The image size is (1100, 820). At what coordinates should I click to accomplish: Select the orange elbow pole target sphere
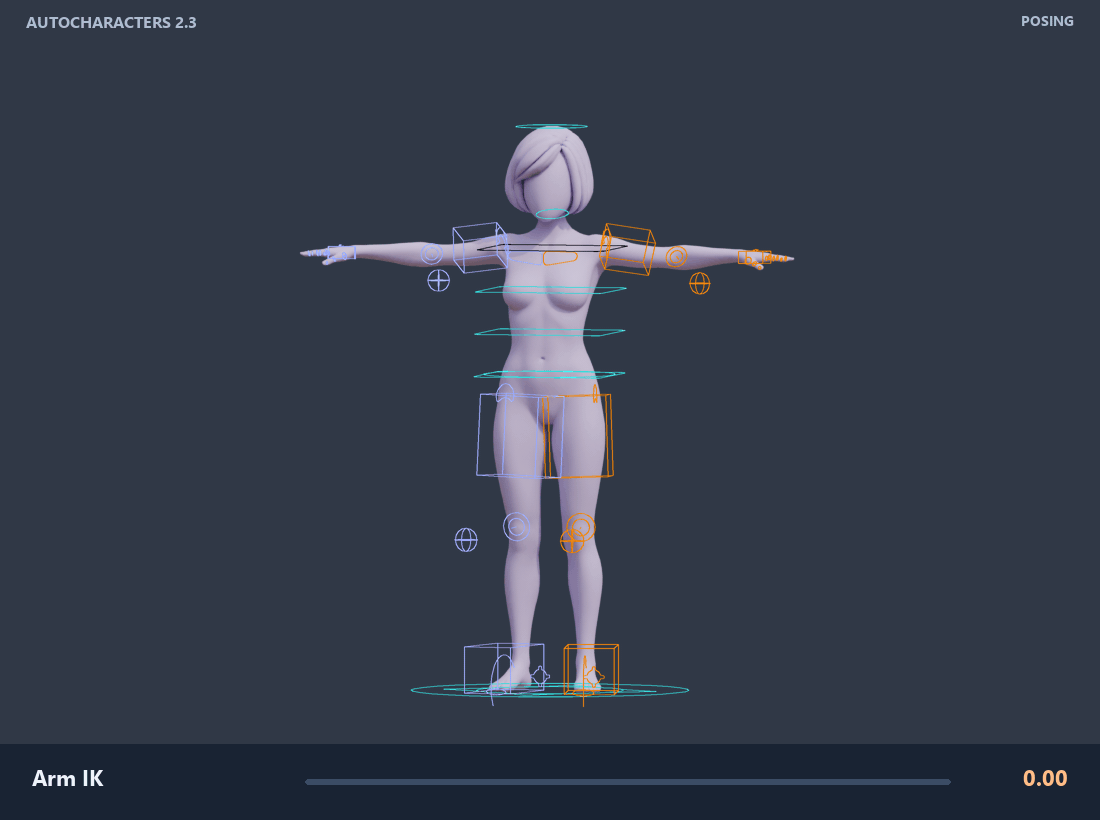(x=699, y=283)
